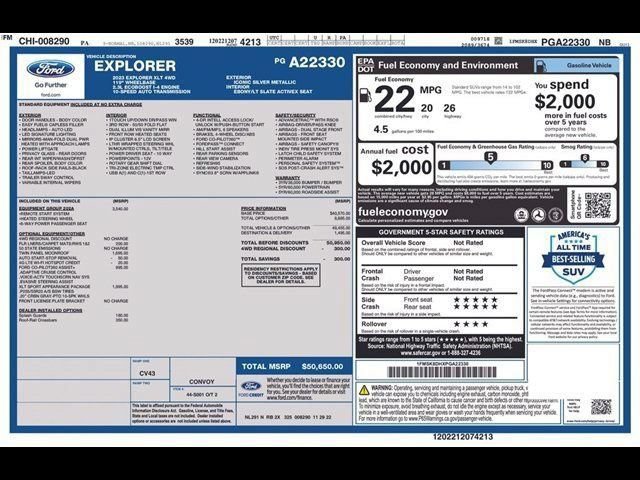640x480 pixels.
Task: Click the Ford Credit logo
Action: (x=251, y=389)
